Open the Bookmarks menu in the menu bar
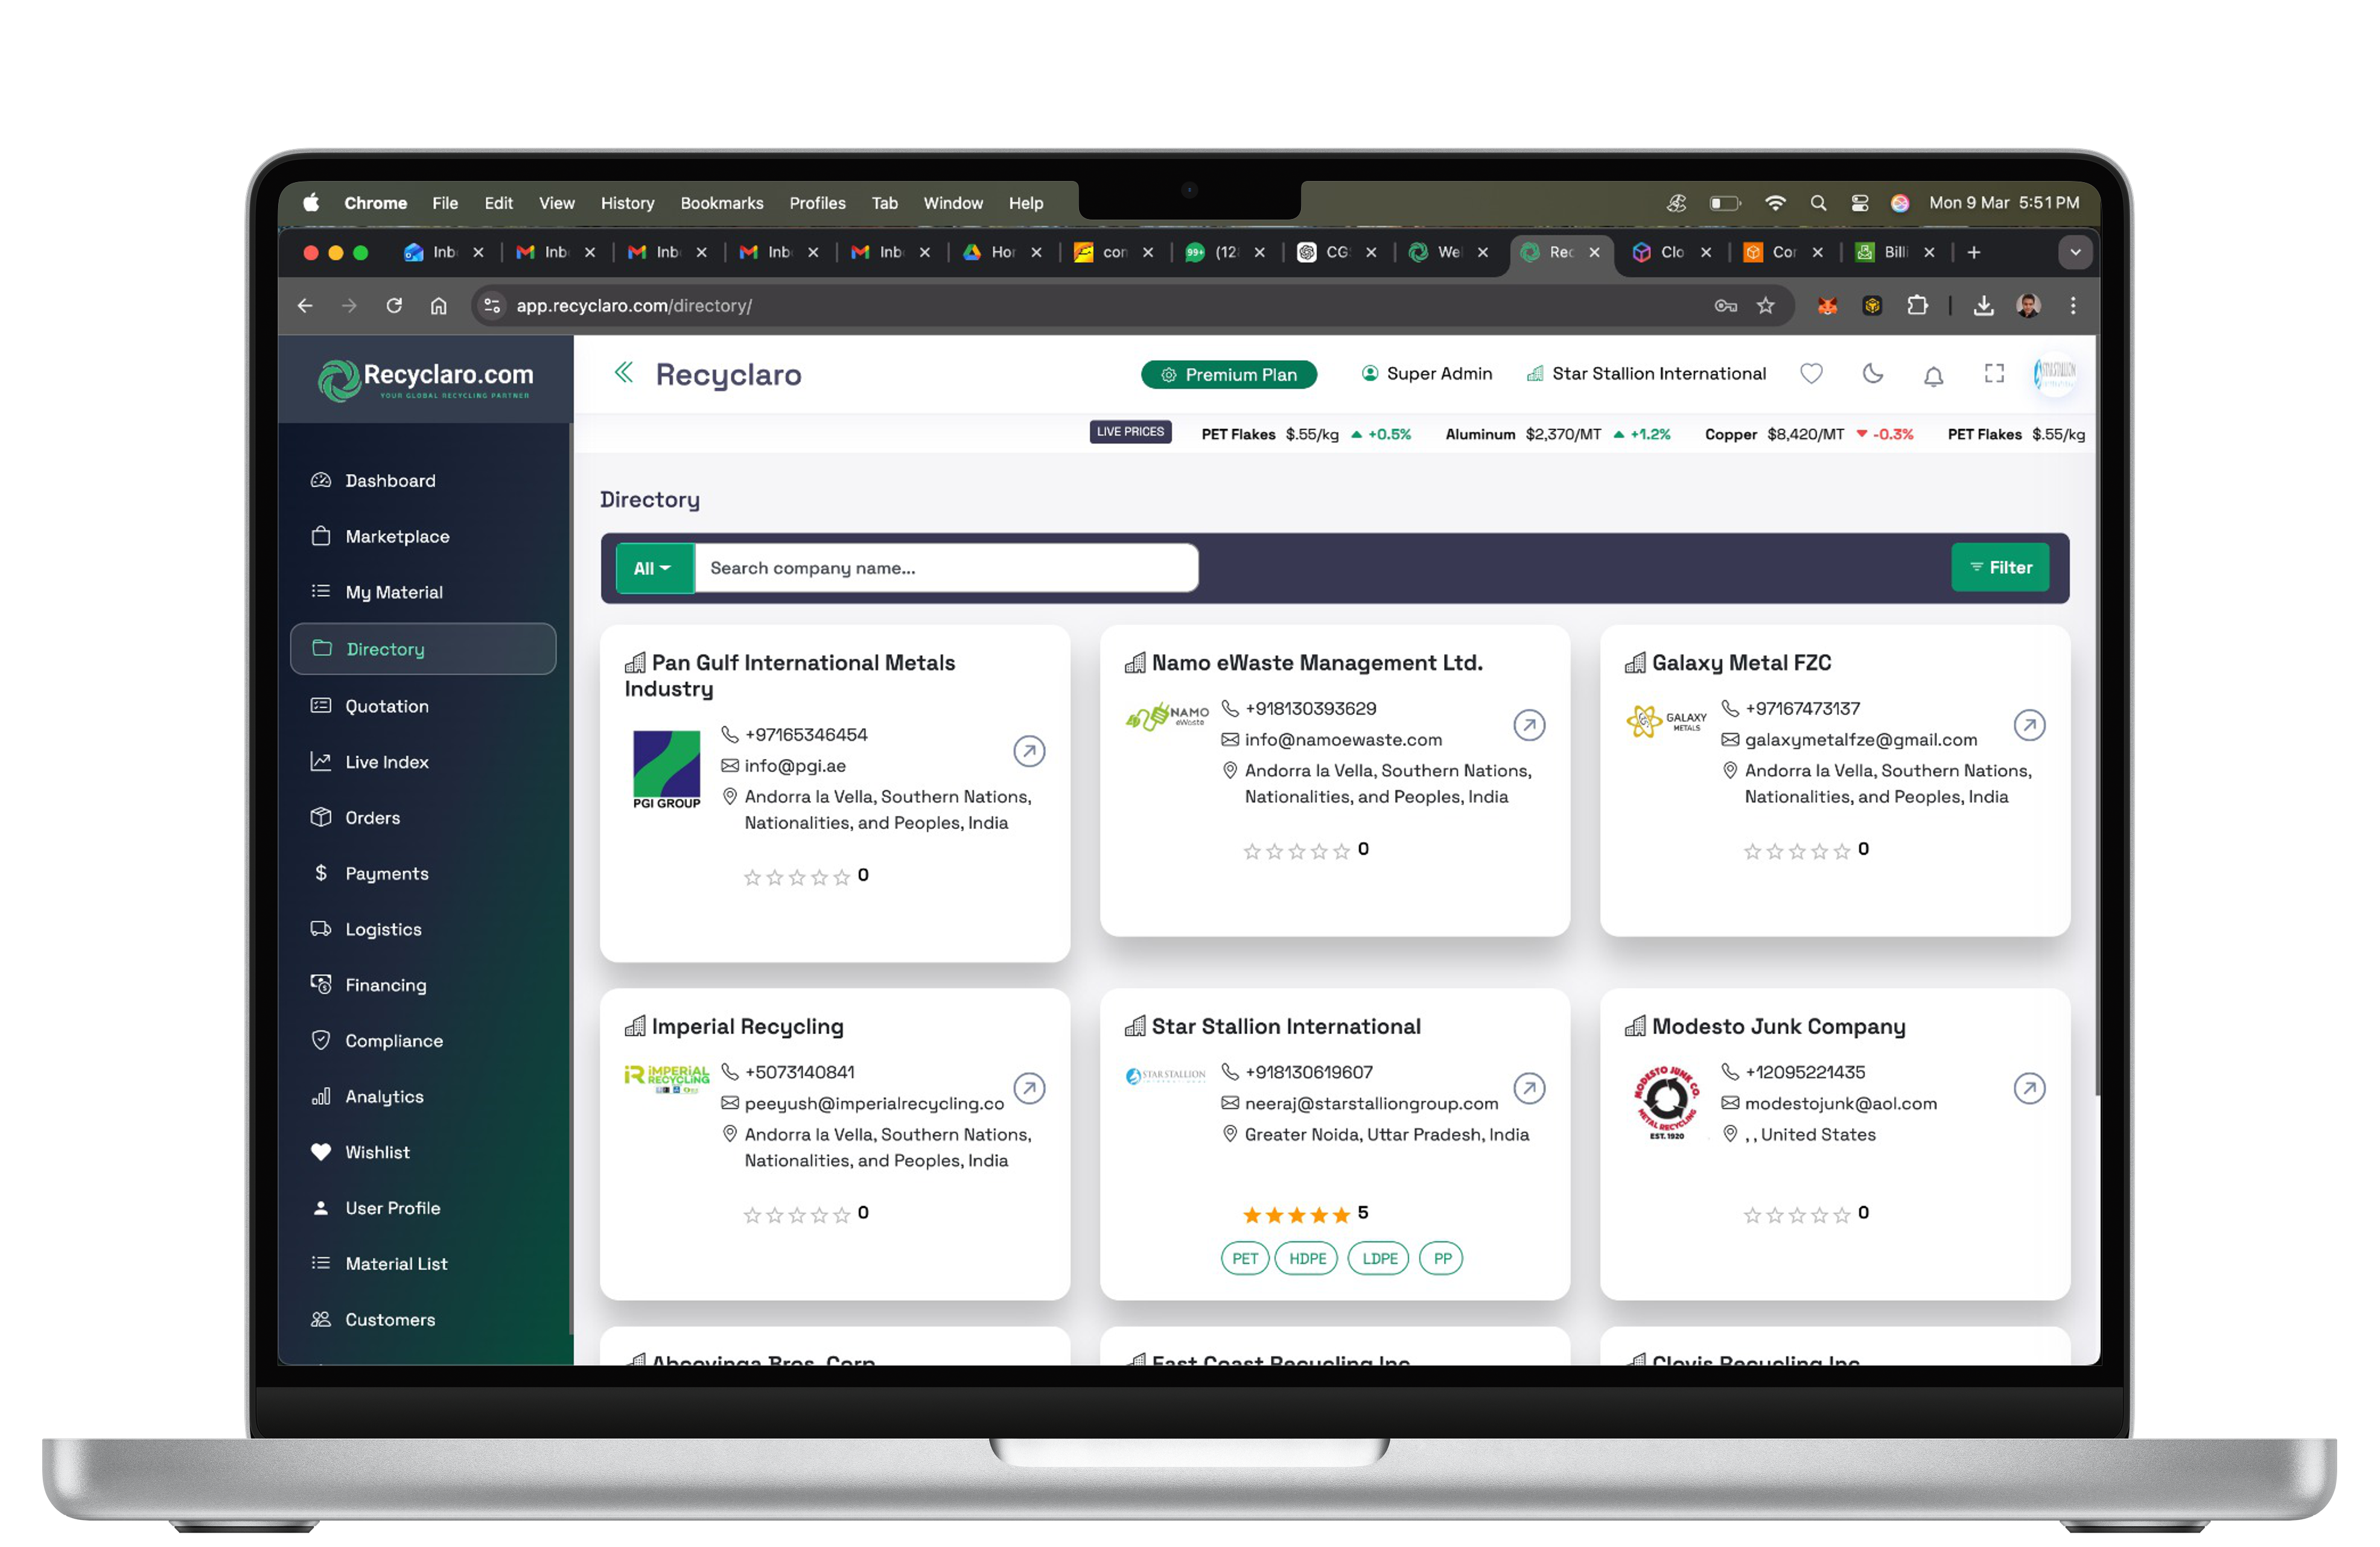Screen dimensions: 2380x1547 click(x=721, y=203)
